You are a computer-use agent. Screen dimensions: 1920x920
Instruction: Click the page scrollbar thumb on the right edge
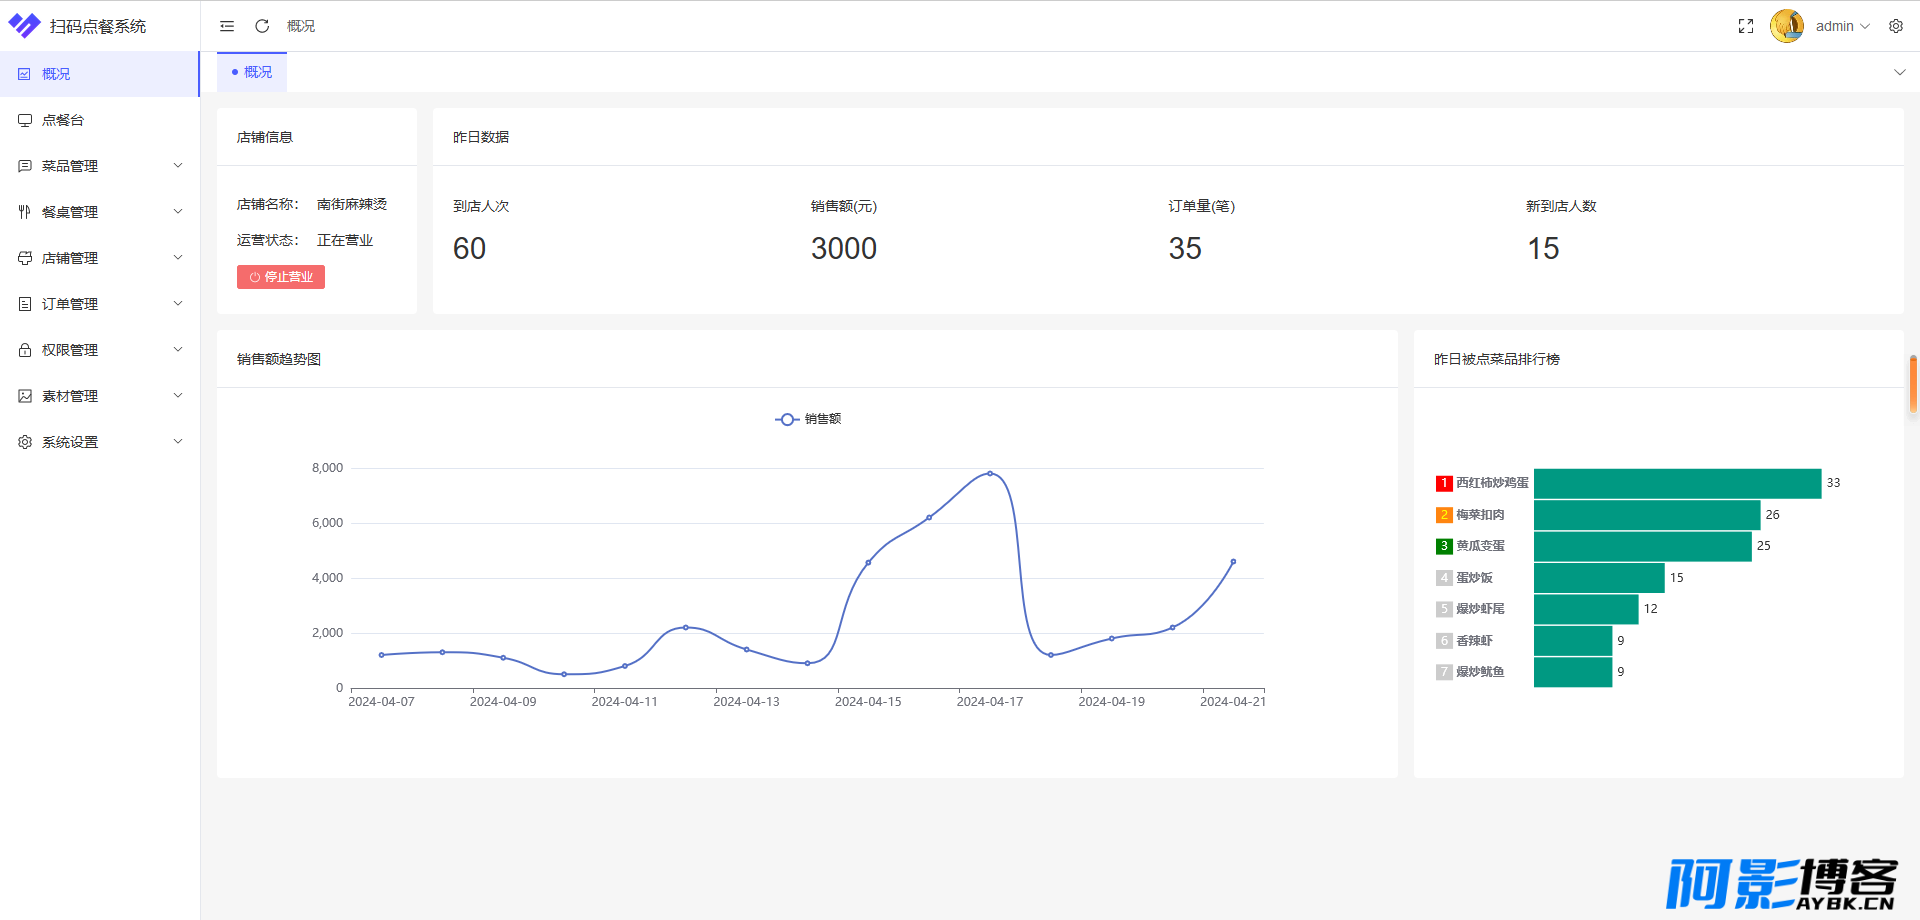click(1914, 383)
